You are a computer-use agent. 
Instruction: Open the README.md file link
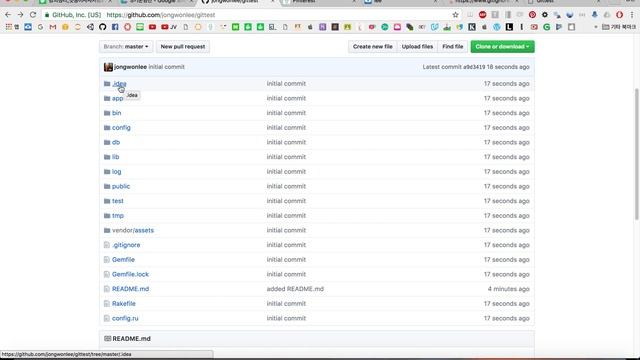(x=131, y=289)
